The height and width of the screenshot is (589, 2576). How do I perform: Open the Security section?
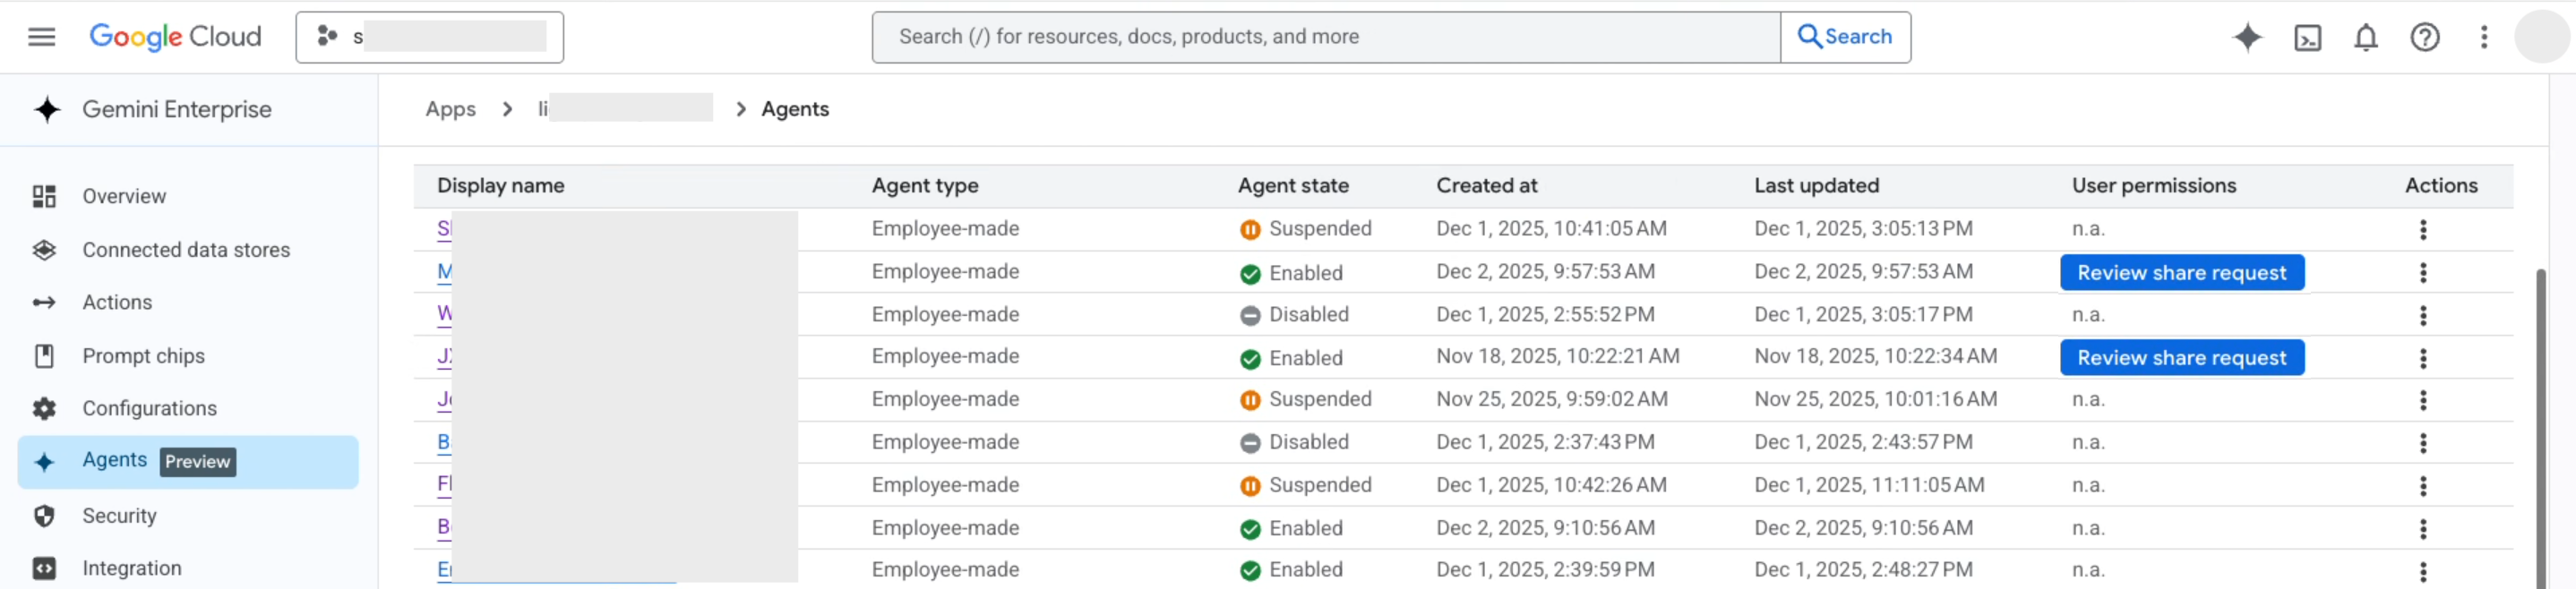[x=119, y=516]
